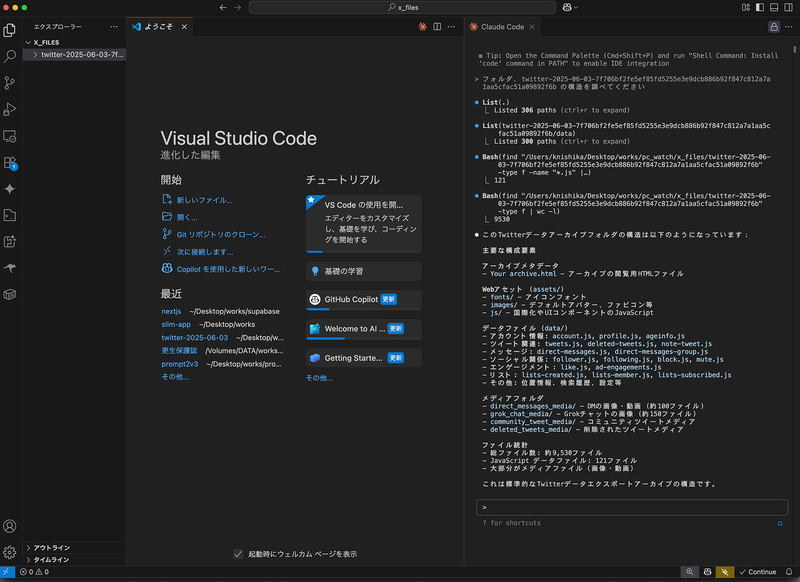
Task: Open the Getting Started tutorial
Action: point(364,358)
